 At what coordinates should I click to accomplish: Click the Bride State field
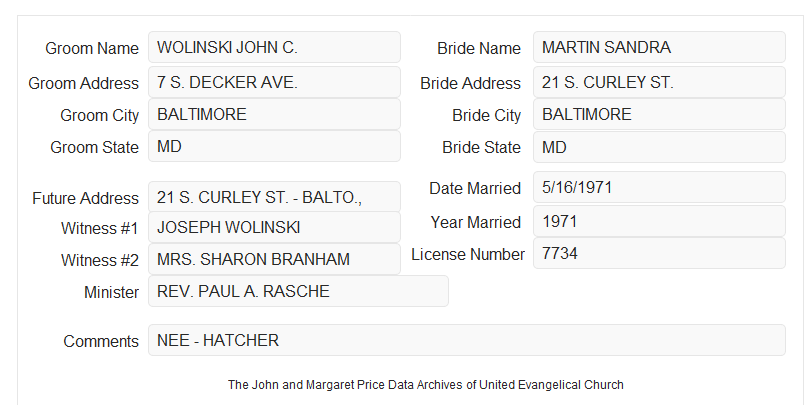pos(659,147)
